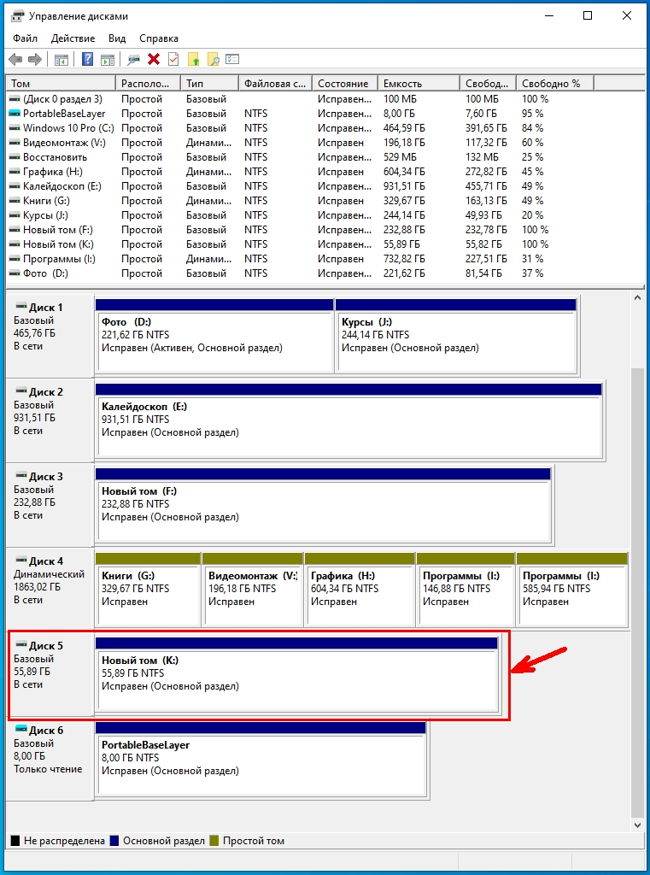
Task: Sort by the Свободно % column header
Action: pyautogui.click(x=555, y=83)
